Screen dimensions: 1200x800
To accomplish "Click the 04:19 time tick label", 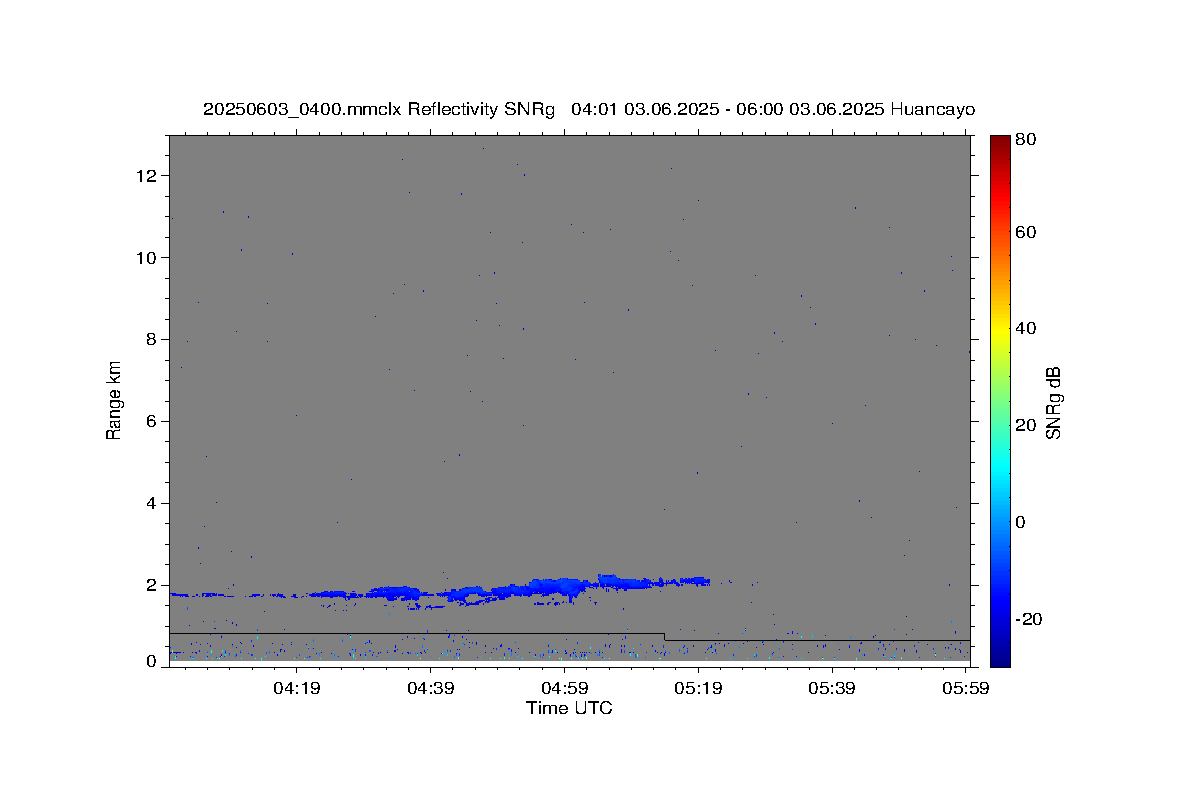I will tap(296, 688).
